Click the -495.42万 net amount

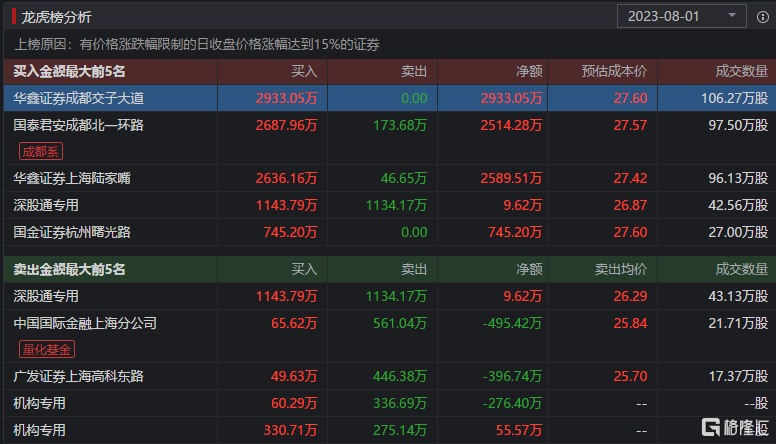tap(512, 323)
